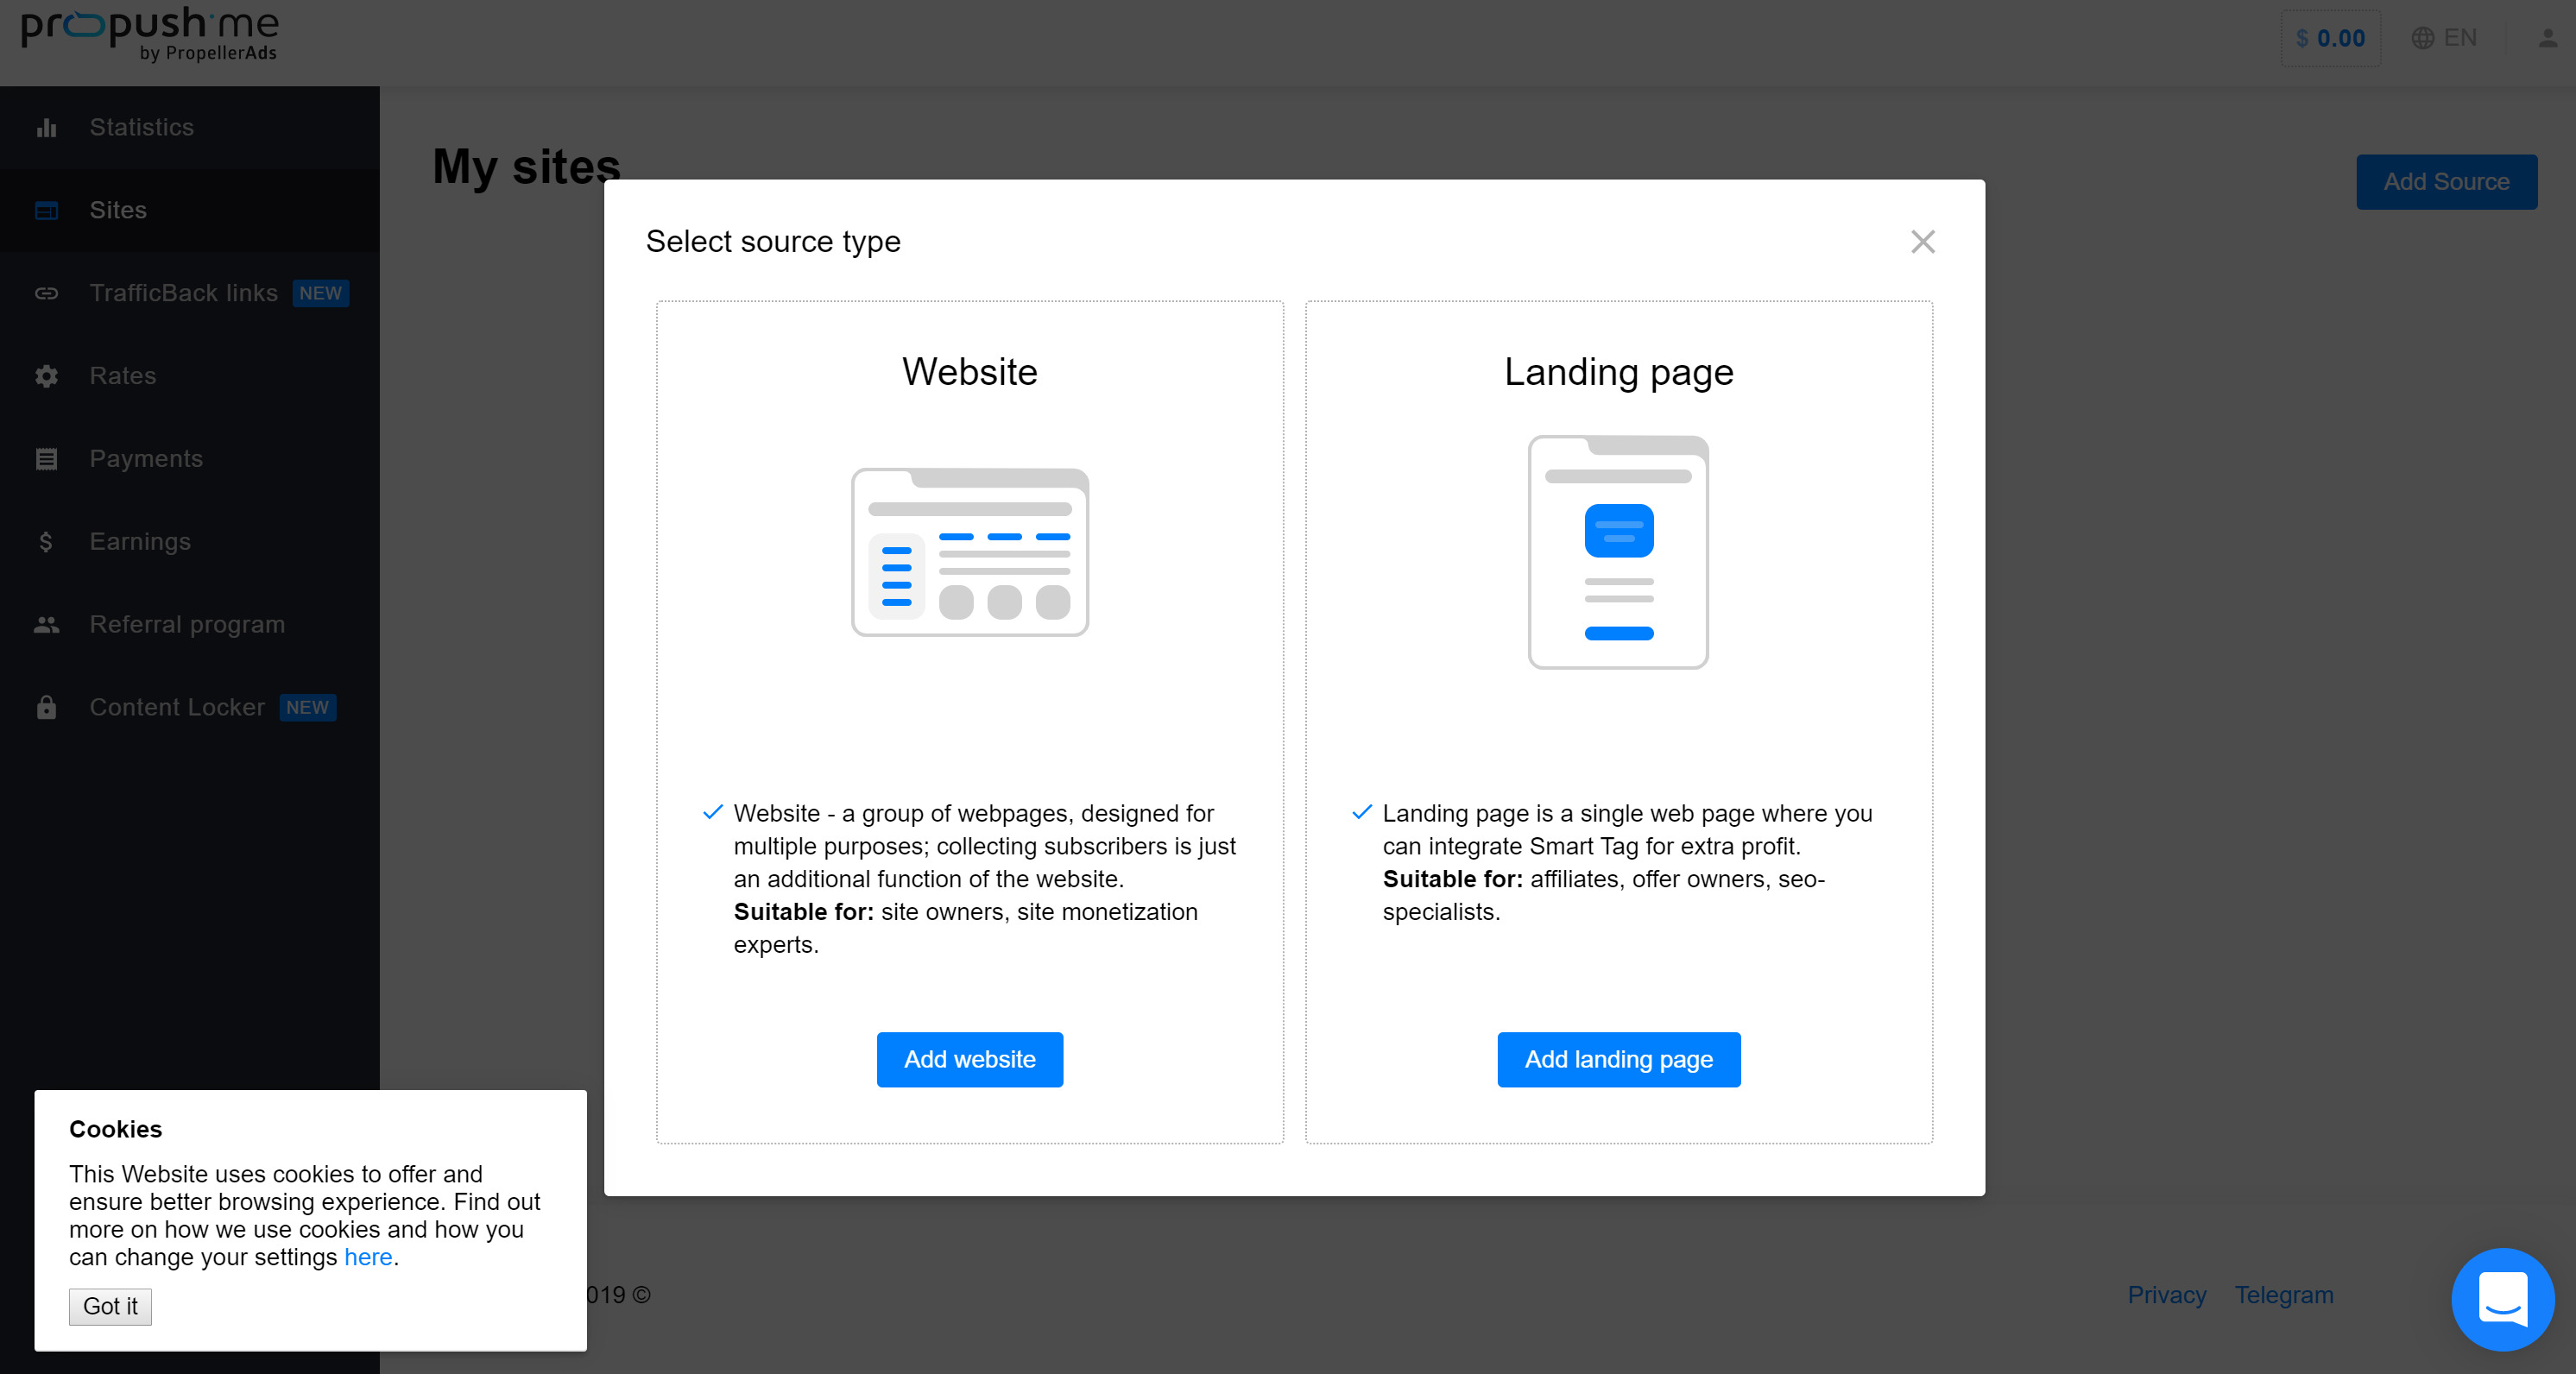The height and width of the screenshot is (1374, 2576).
Task: Close the Select source type dialog
Action: coord(1922,242)
